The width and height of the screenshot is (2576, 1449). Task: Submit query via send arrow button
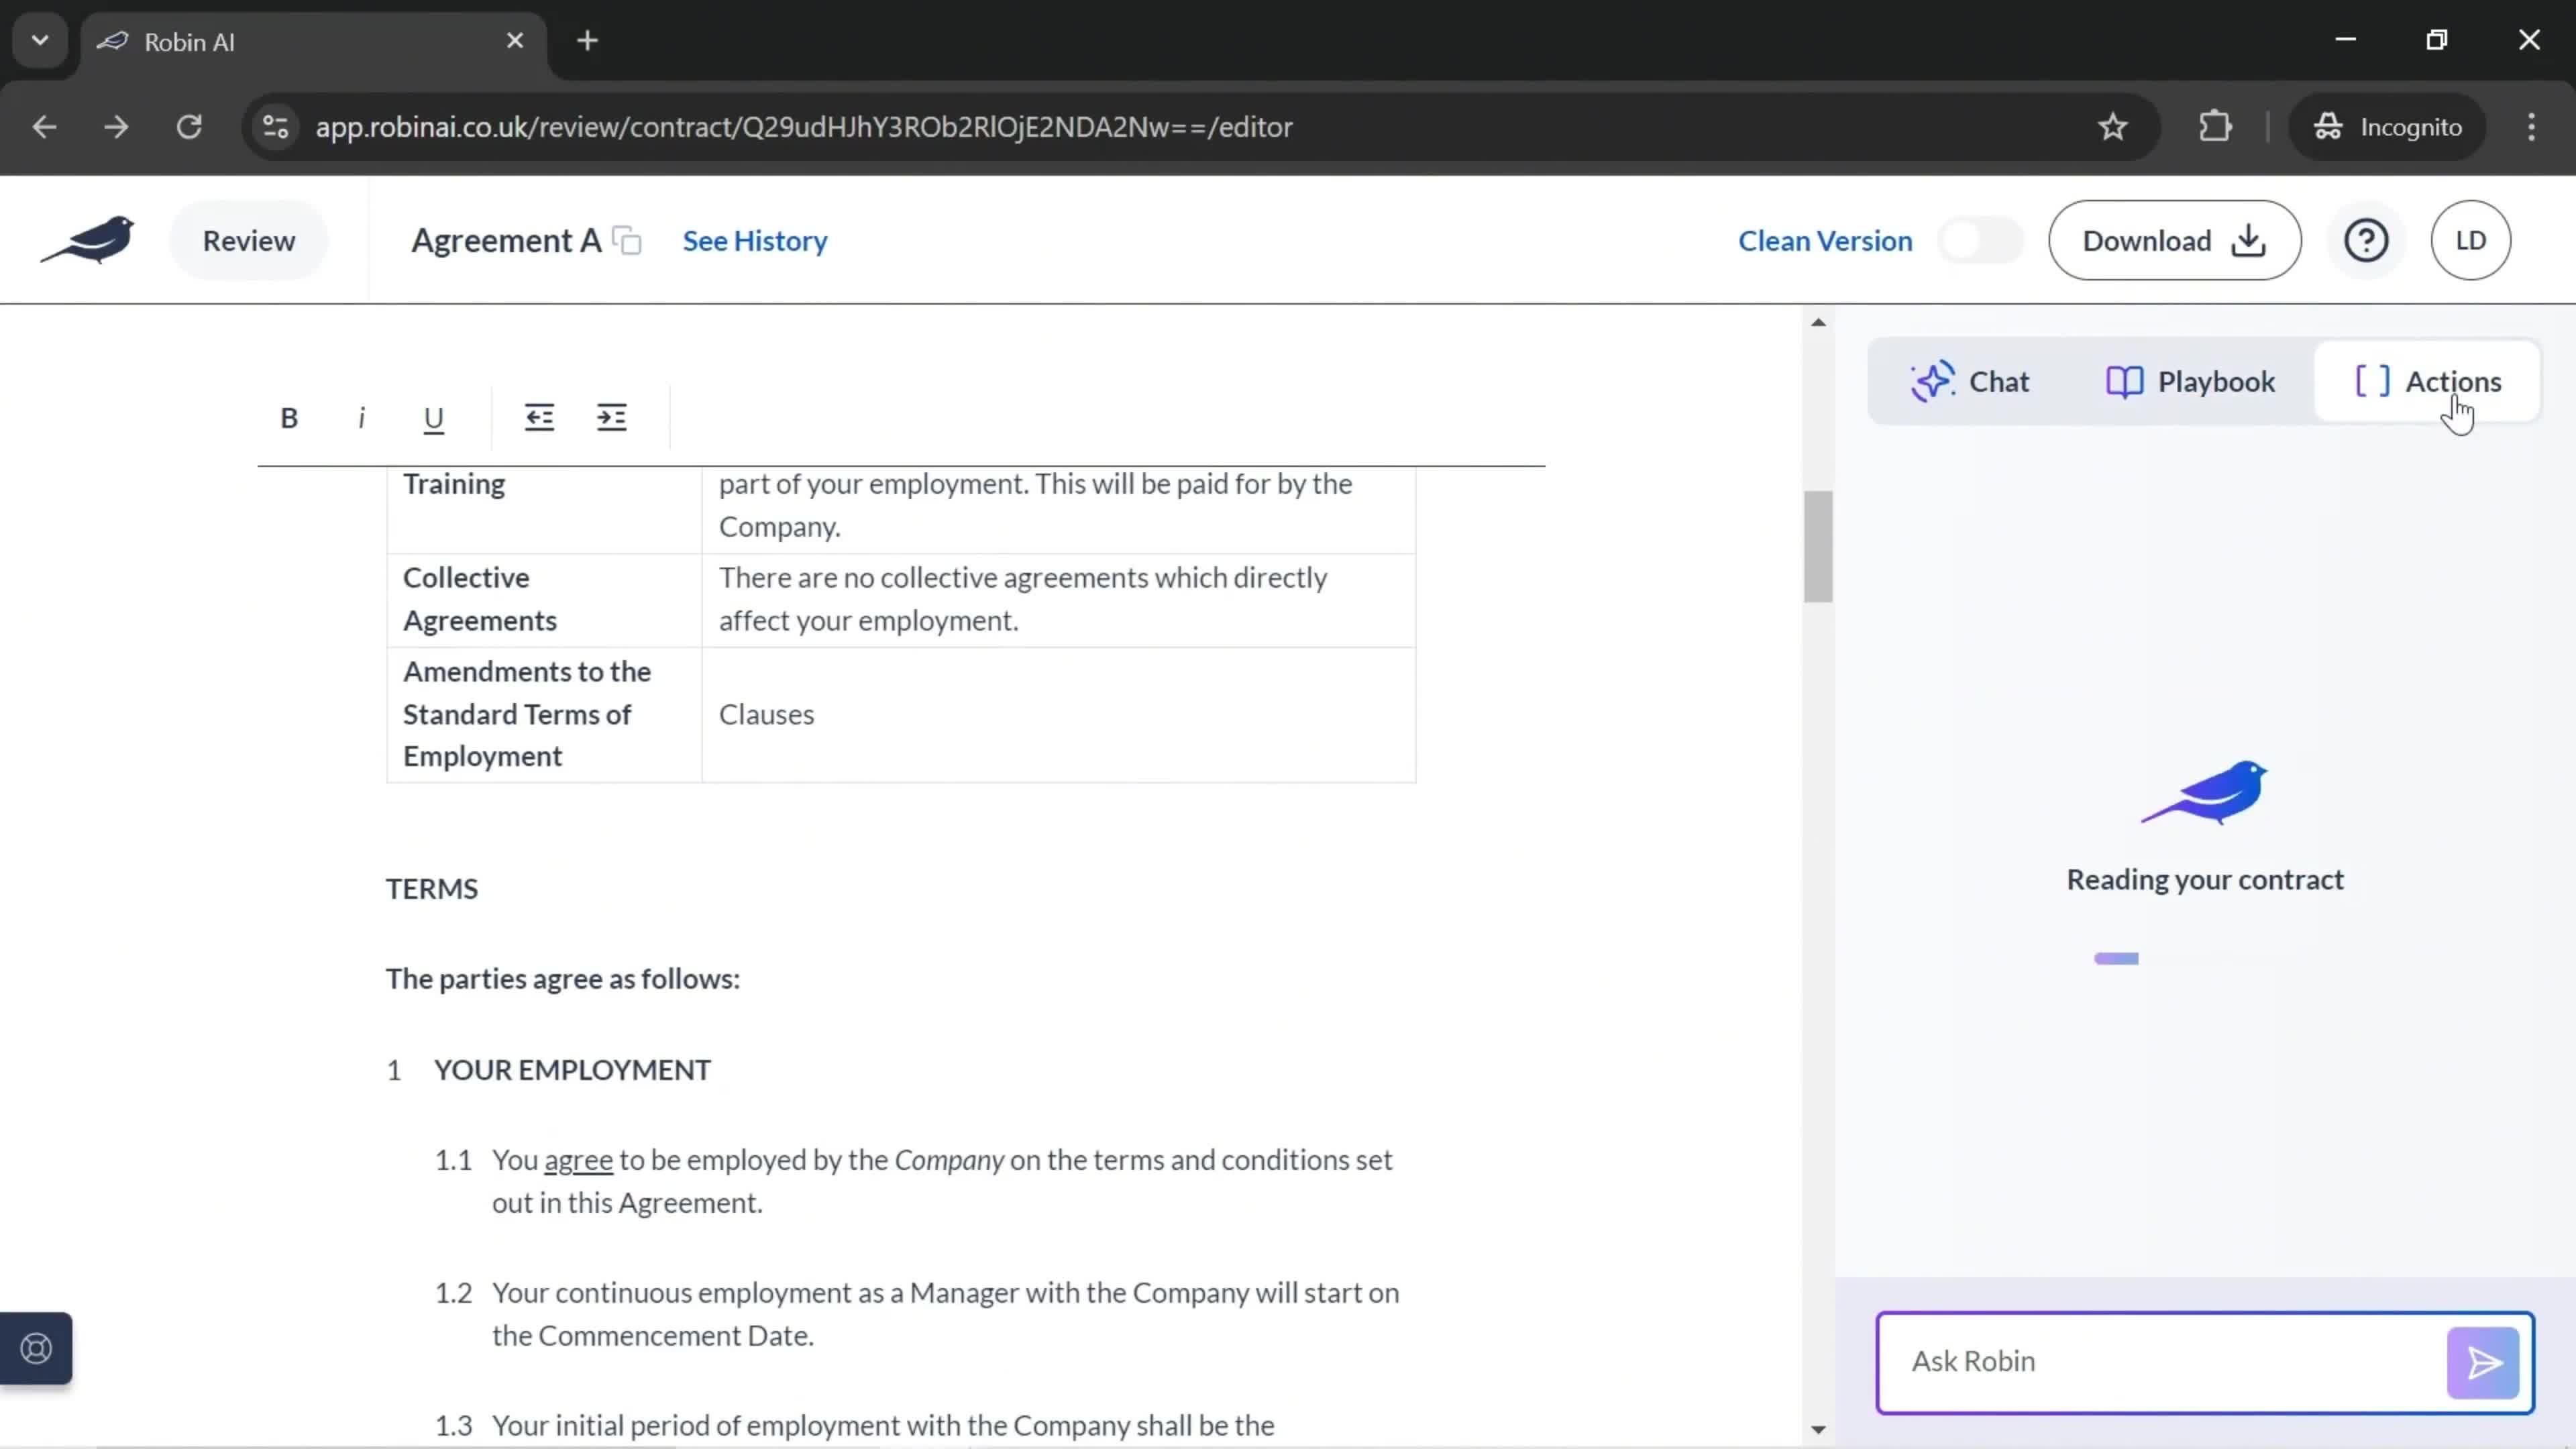[2482, 1360]
